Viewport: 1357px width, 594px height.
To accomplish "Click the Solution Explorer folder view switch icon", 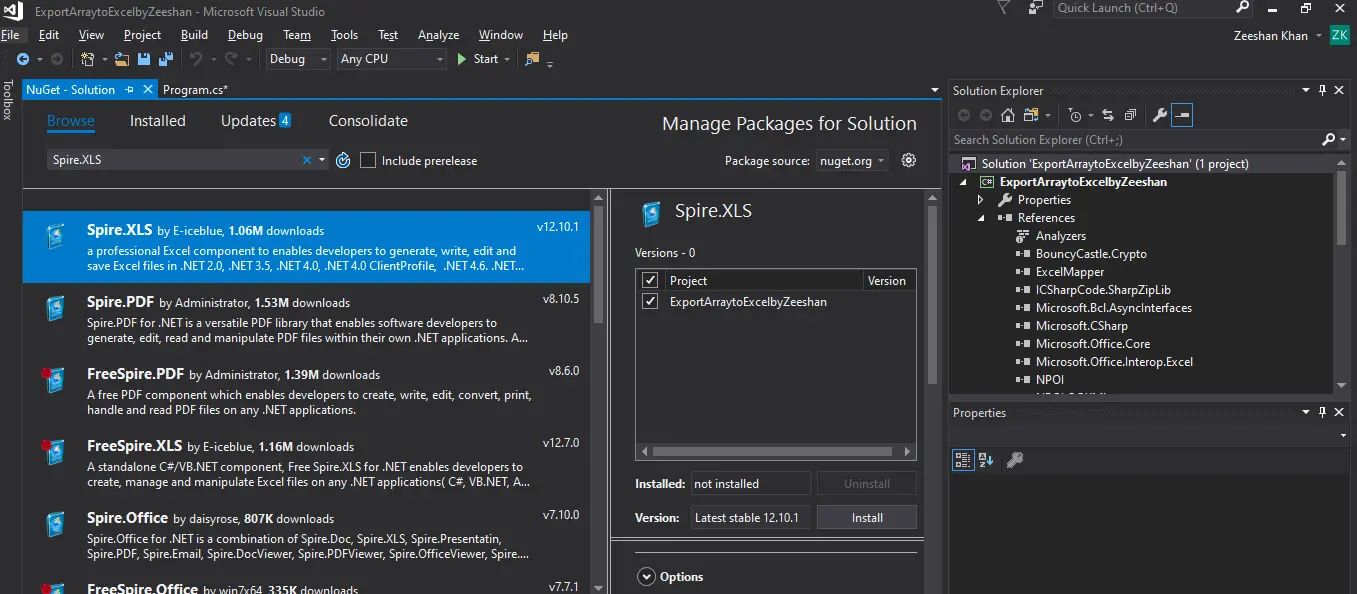I will [x=1030, y=115].
